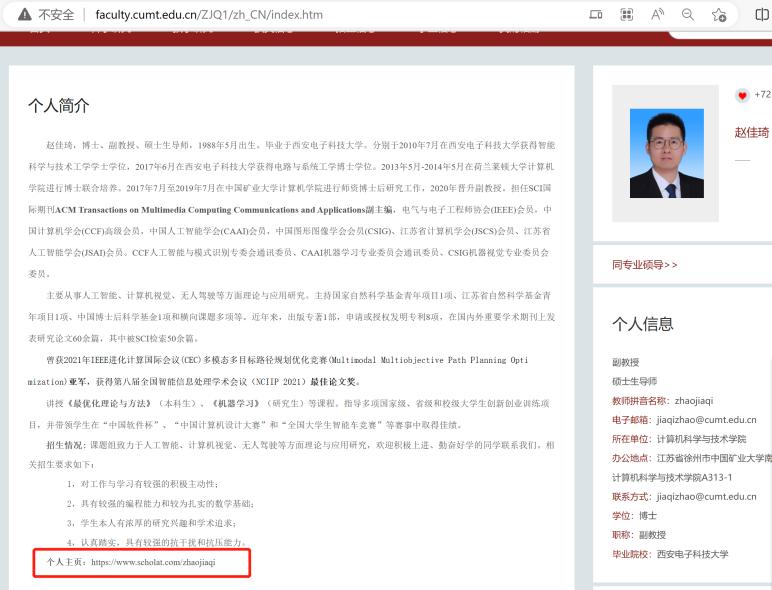The height and width of the screenshot is (590, 772).
Task: Click the zoom magnifier icon in address bar
Action: coord(688,15)
